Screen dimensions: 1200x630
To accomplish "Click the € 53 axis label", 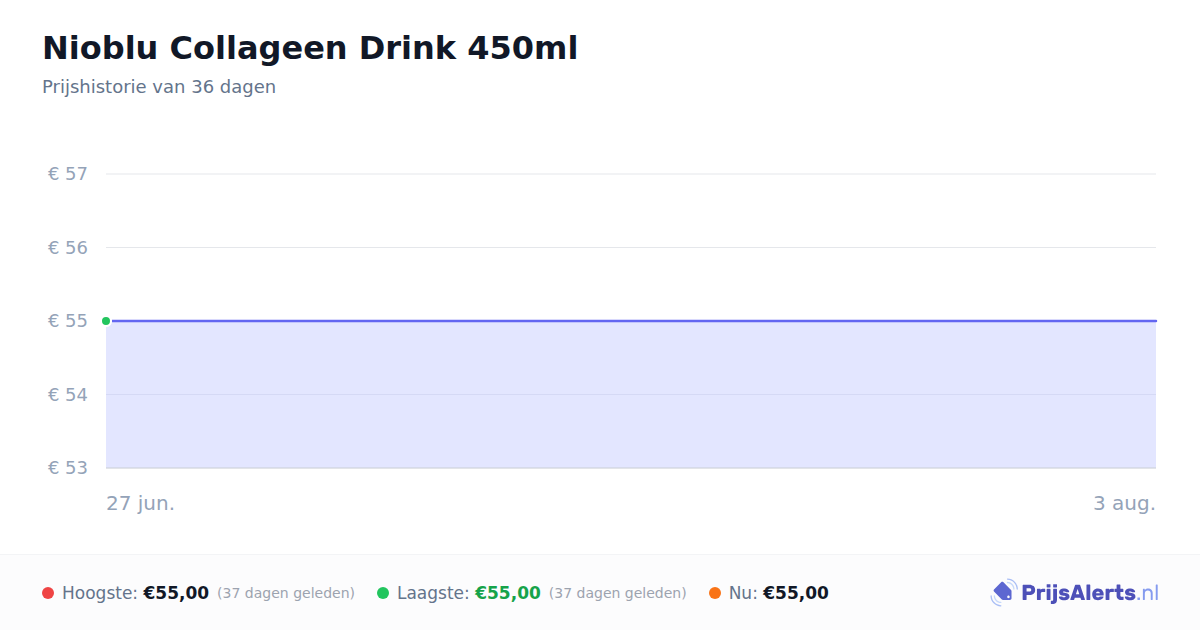I will pyautogui.click(x=68, y=468).
